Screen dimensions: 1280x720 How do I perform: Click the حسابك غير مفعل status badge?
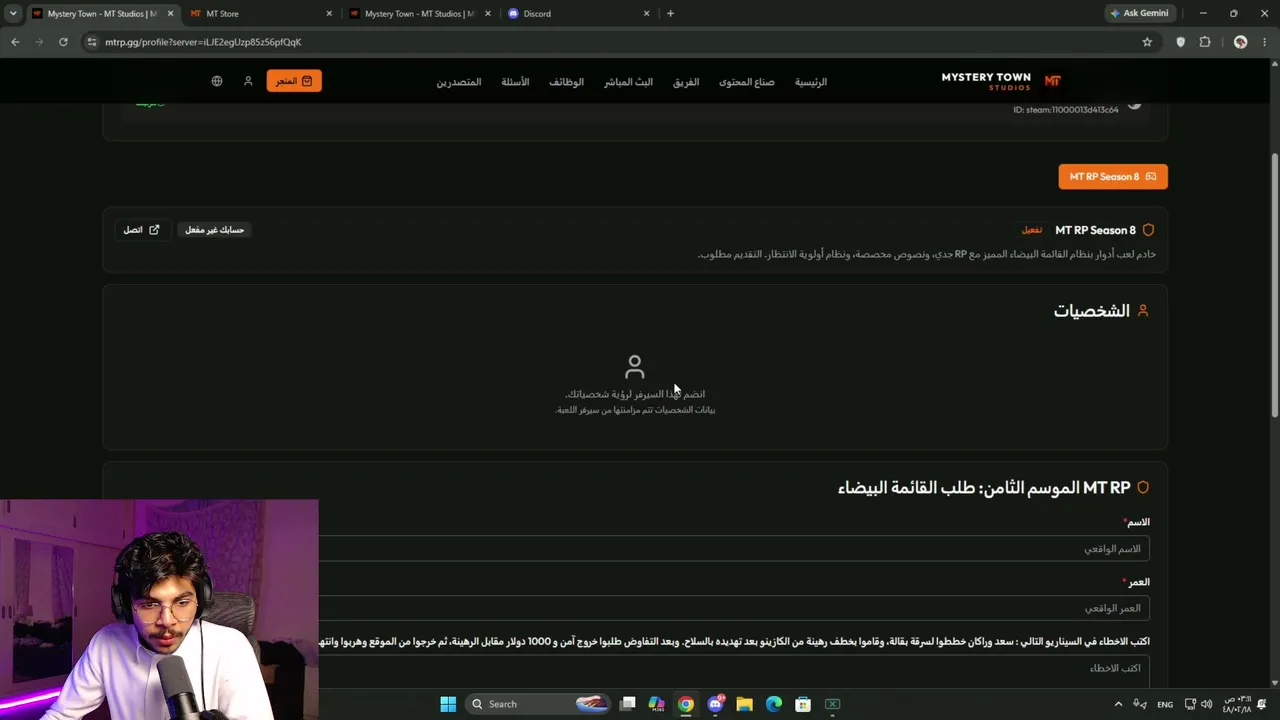[214, 230]
